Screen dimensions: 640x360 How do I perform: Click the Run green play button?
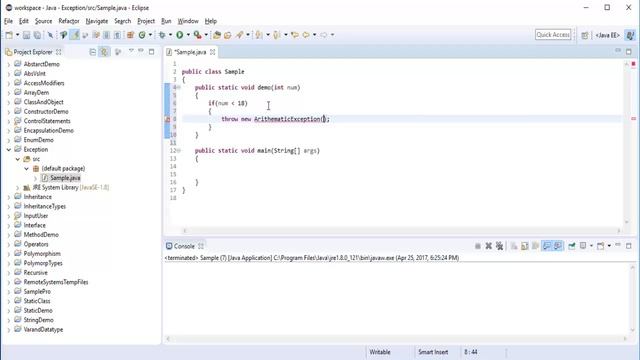[180, 35]
